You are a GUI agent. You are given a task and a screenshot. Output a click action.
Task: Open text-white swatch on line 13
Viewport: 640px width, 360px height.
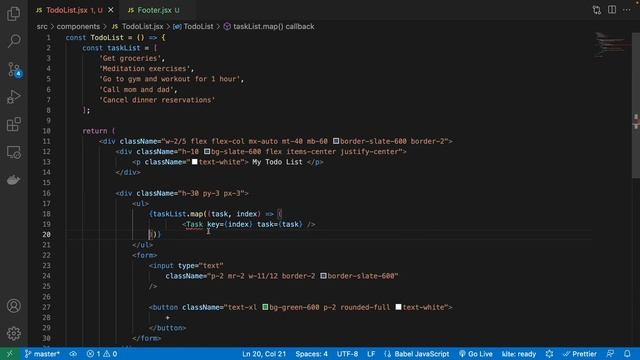pyautogui.click(x=195, y=162)
